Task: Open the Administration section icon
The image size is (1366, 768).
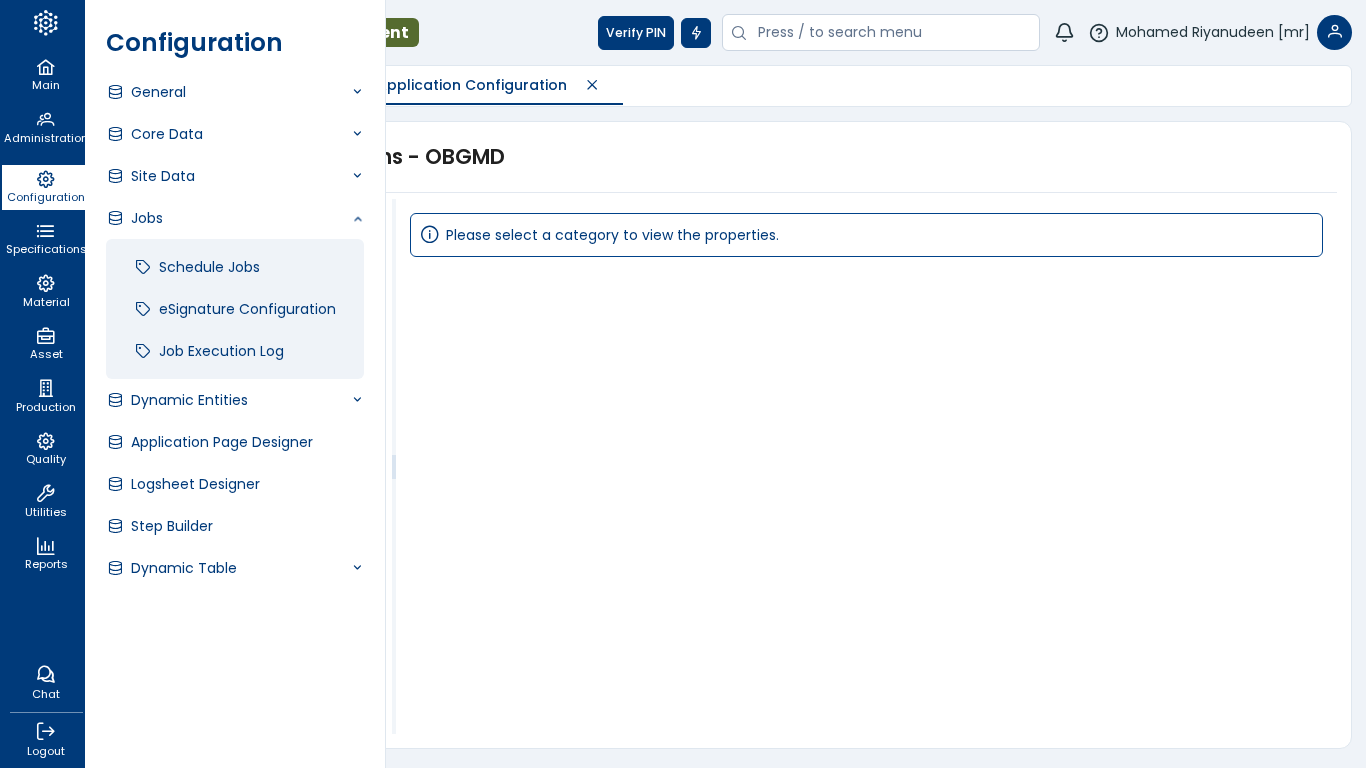Action: pos(45,127)
